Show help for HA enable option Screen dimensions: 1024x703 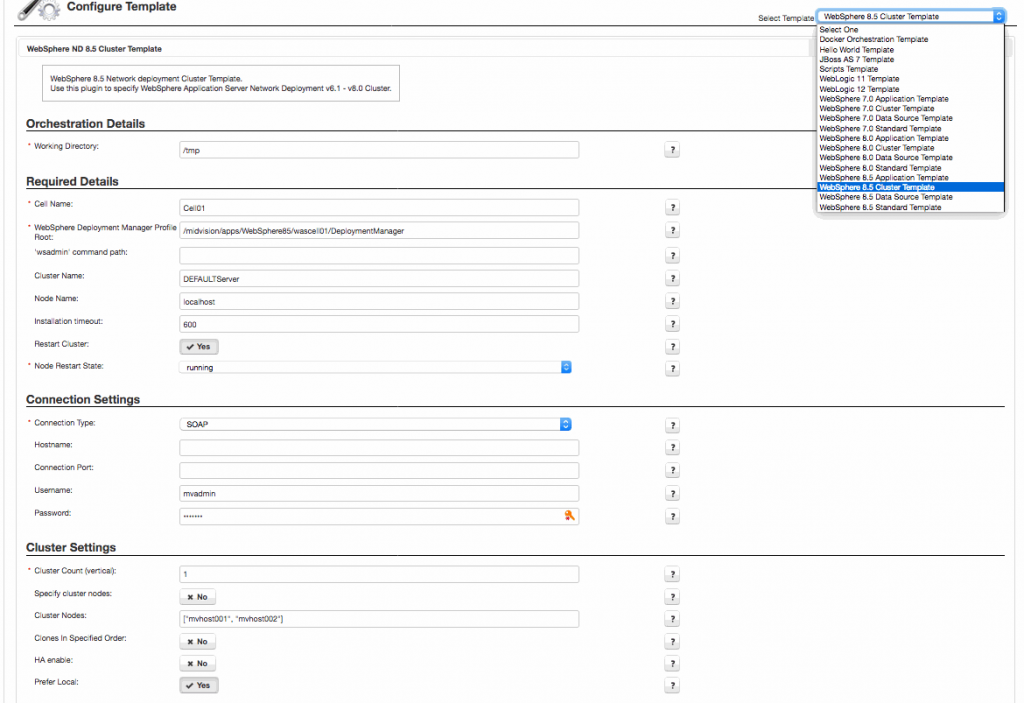(x=673, y=664)
